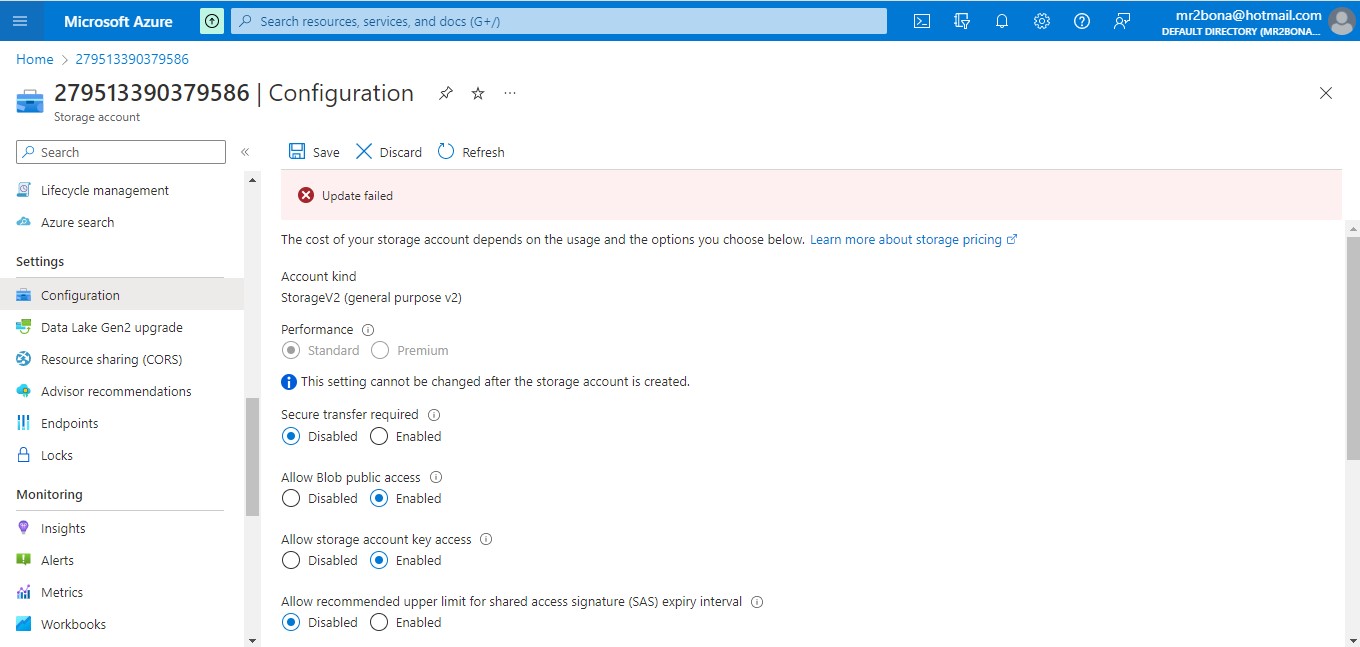Open the account avatar menu
Image resolution: width=1360 pixels, height=647 pixels.
[1341, 21]
